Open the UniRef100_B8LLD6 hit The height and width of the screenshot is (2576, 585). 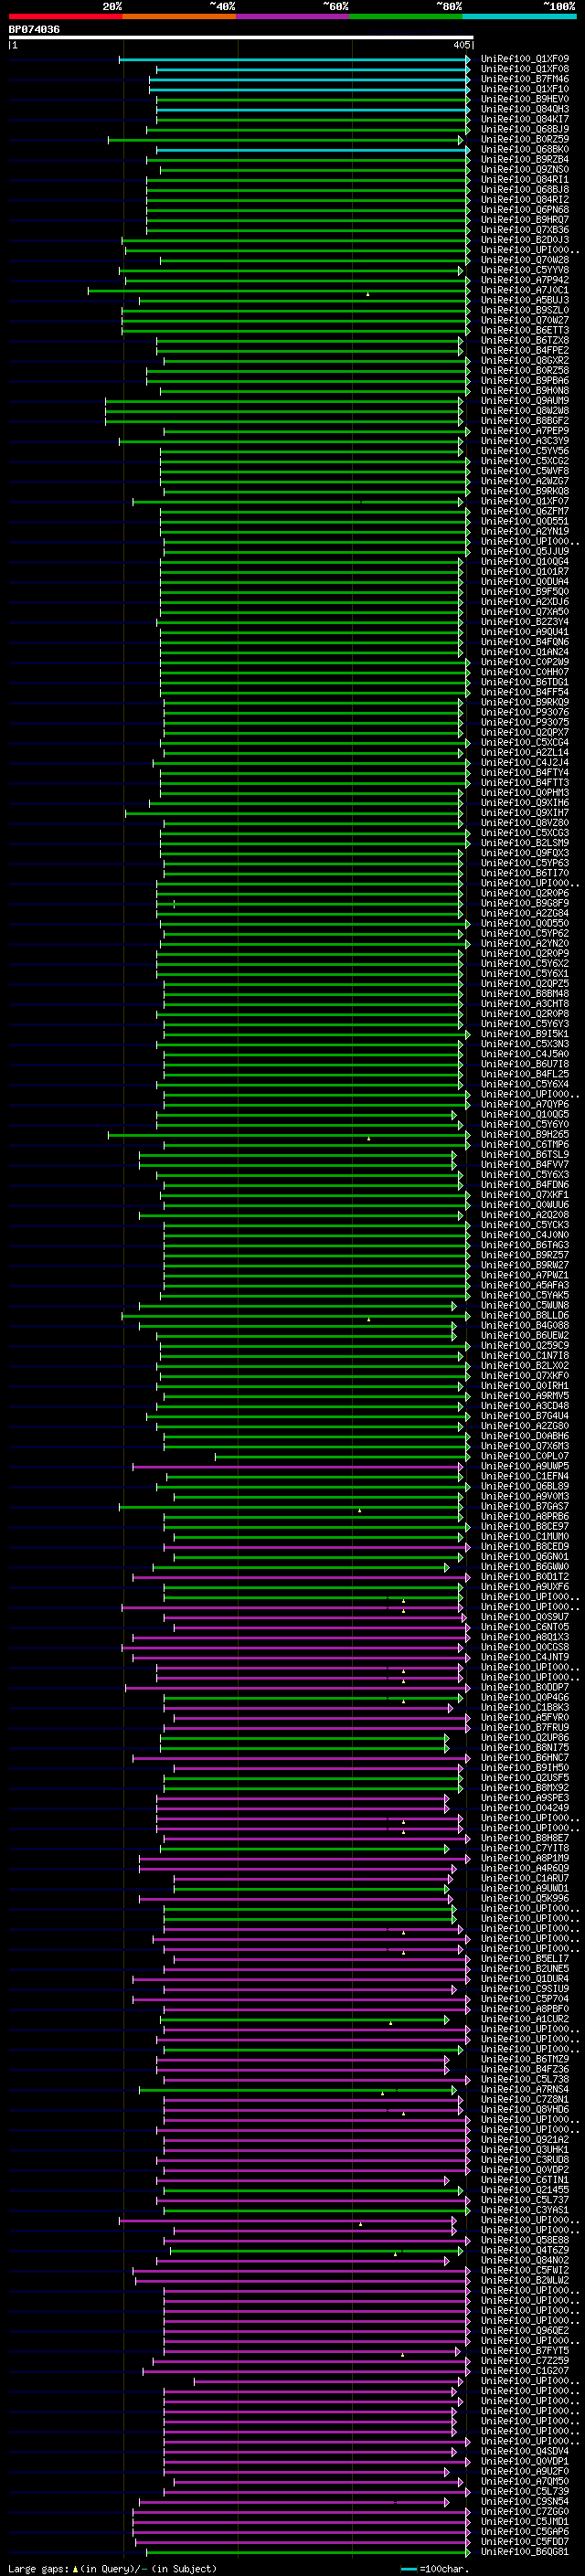pyautogui.click(x=525, y=1316)
